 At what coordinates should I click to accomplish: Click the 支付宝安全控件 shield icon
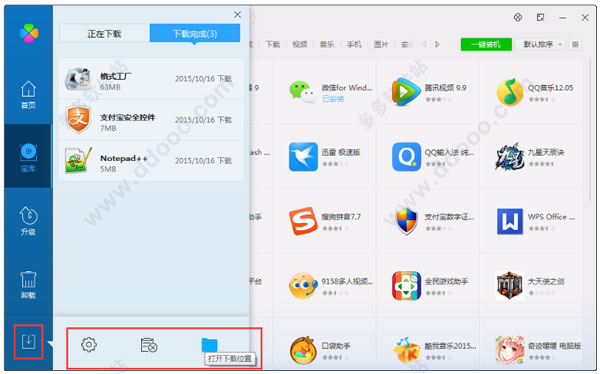(x=78, y=119)
